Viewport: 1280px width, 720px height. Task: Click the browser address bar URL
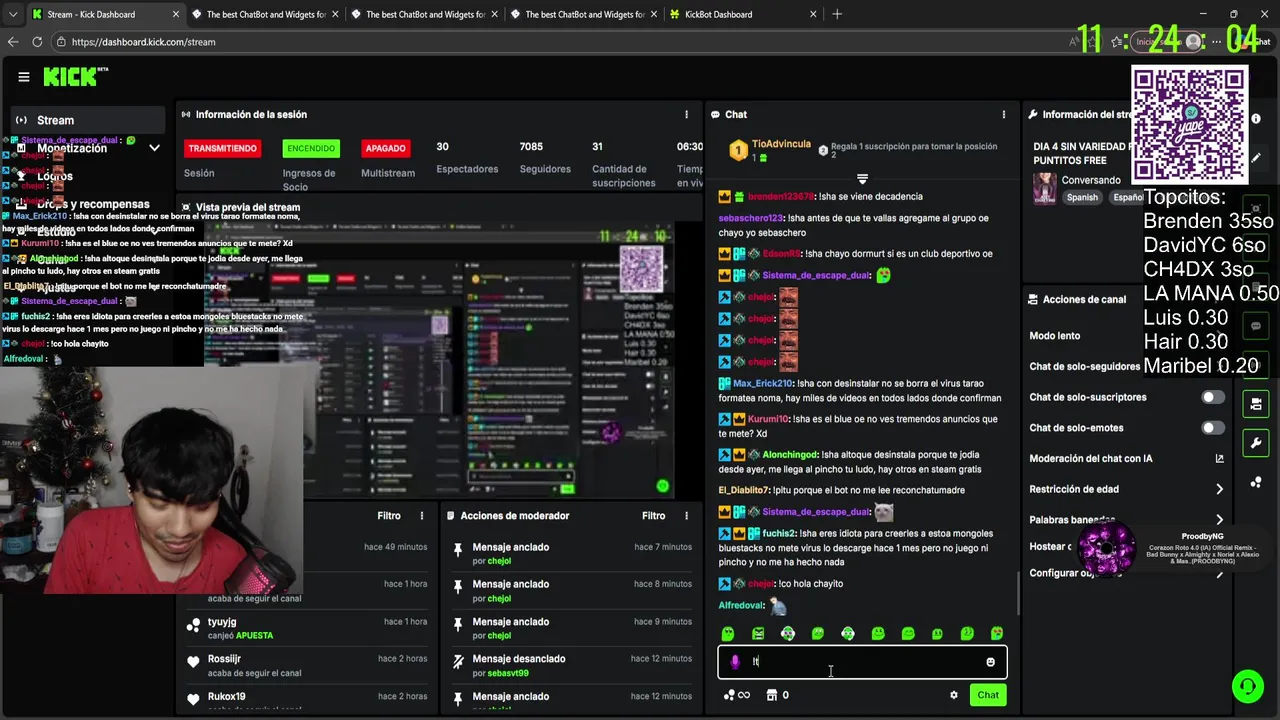click(144, 42)
